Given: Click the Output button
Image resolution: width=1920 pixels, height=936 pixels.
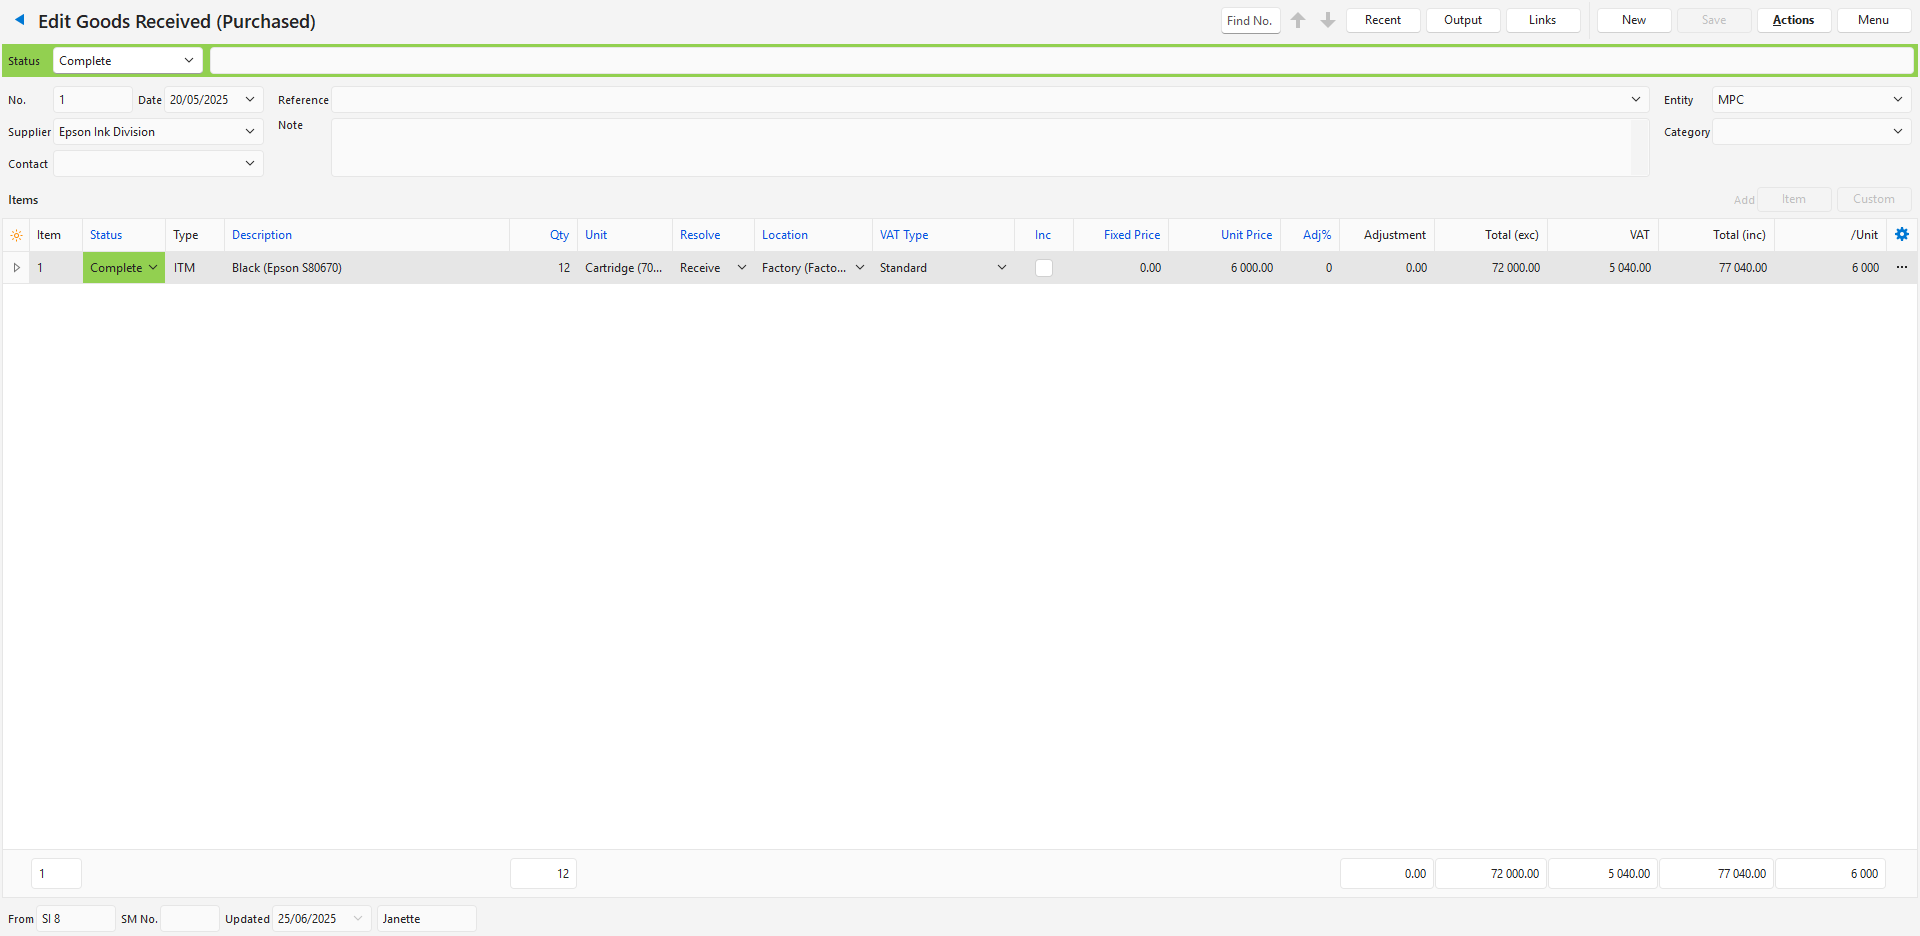Looking at the screenshot, I should [1462, 20].
